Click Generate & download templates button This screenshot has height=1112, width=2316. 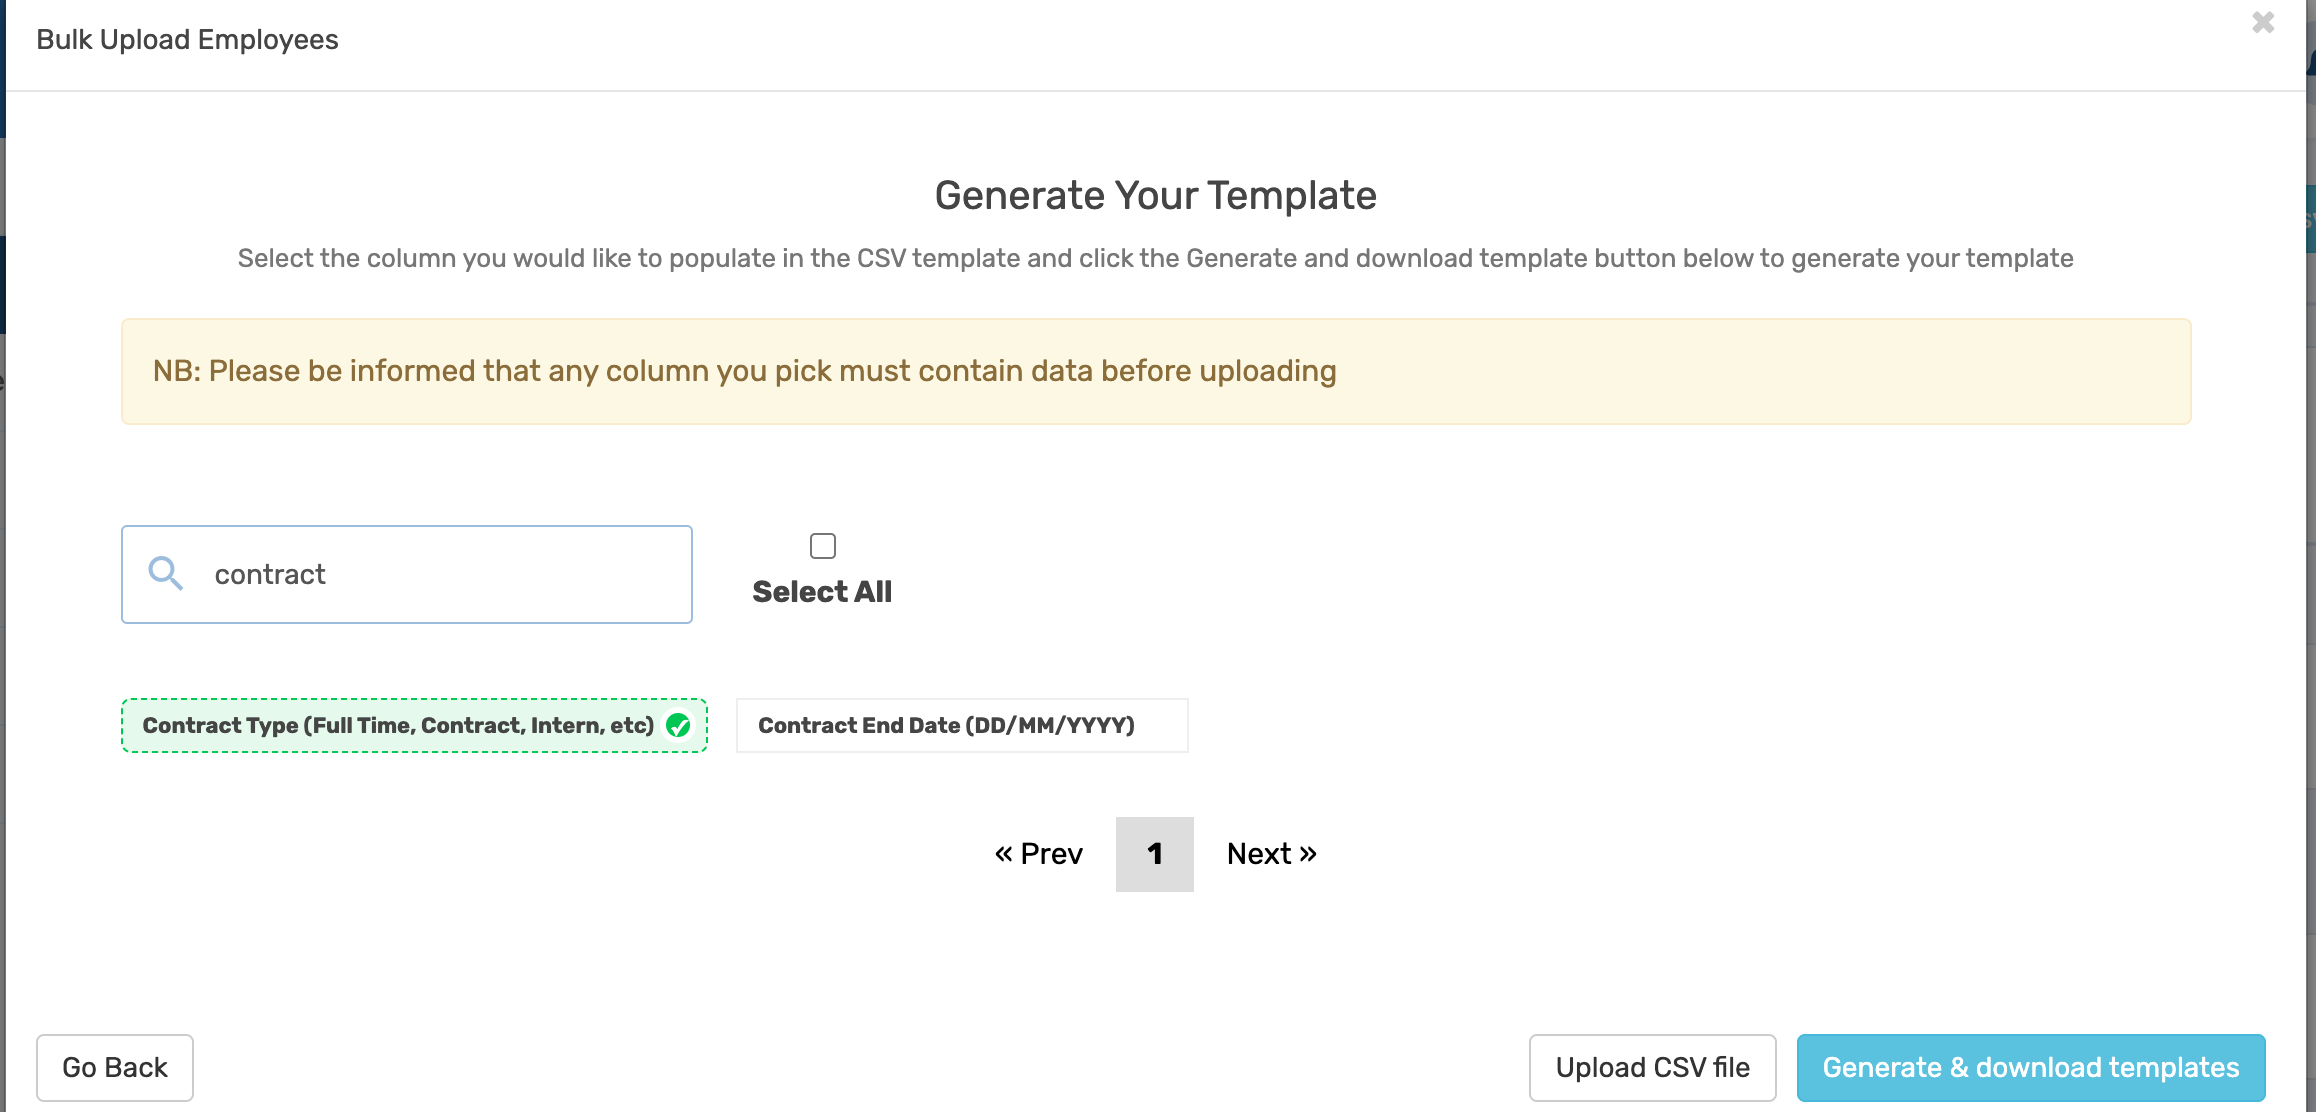pyautogui.click(x=2031, y=1068)
